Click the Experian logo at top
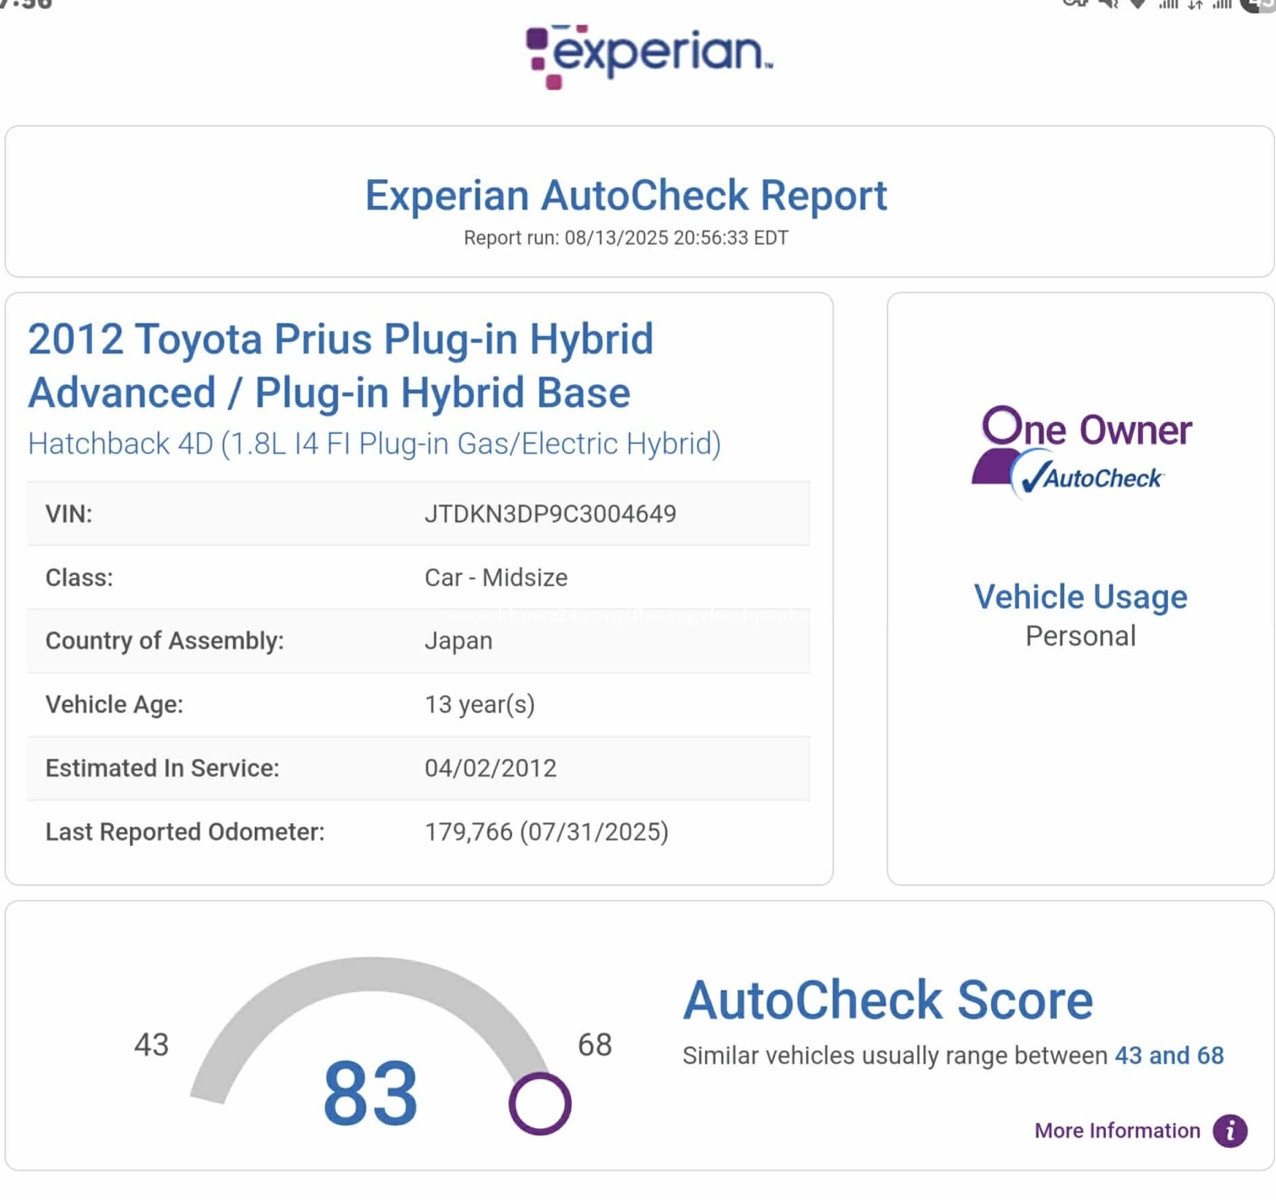 [x=648, y=55]
